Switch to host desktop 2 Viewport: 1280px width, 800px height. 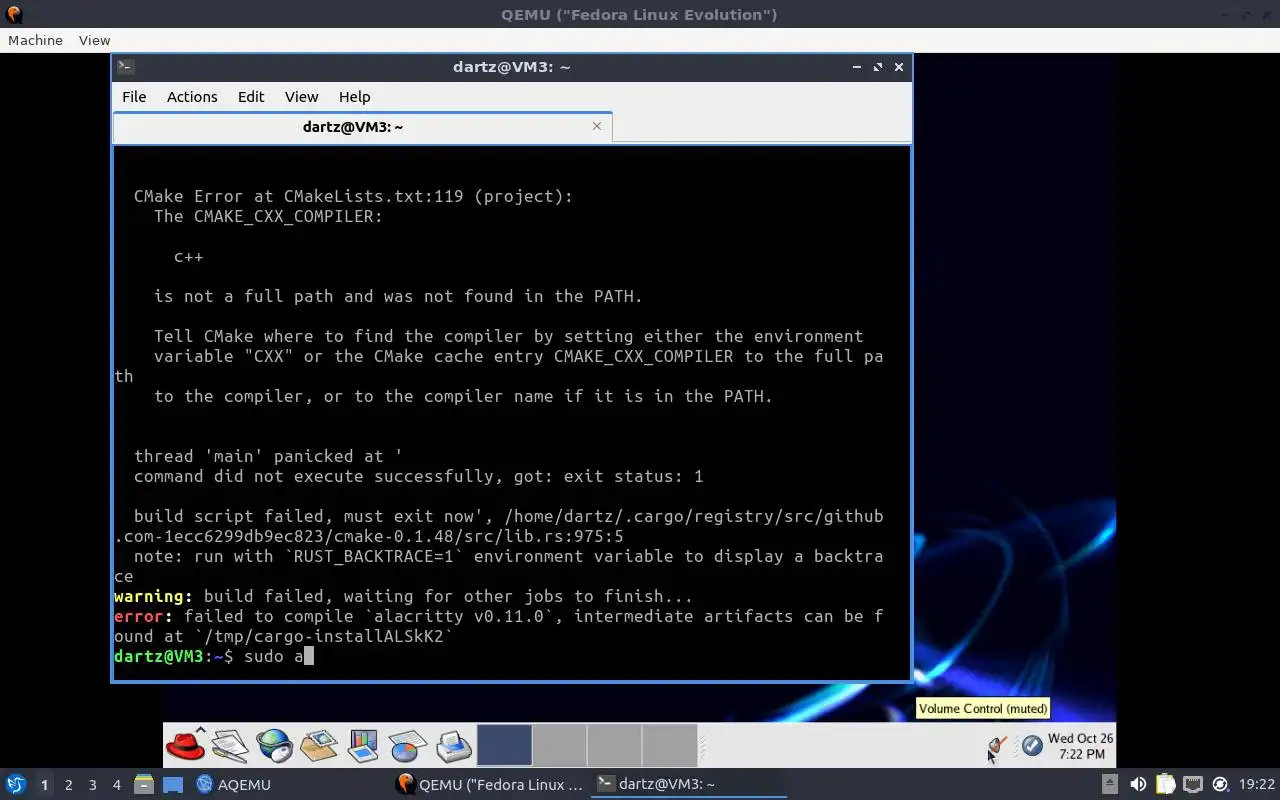(68, 785)
